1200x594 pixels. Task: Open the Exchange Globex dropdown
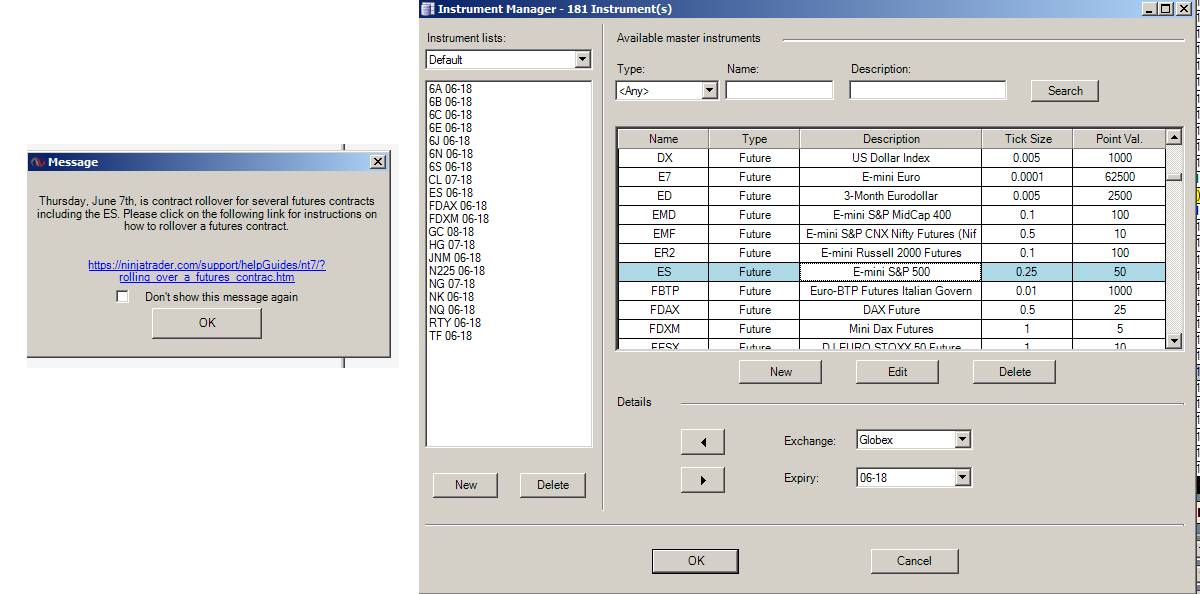click(962, 440)
